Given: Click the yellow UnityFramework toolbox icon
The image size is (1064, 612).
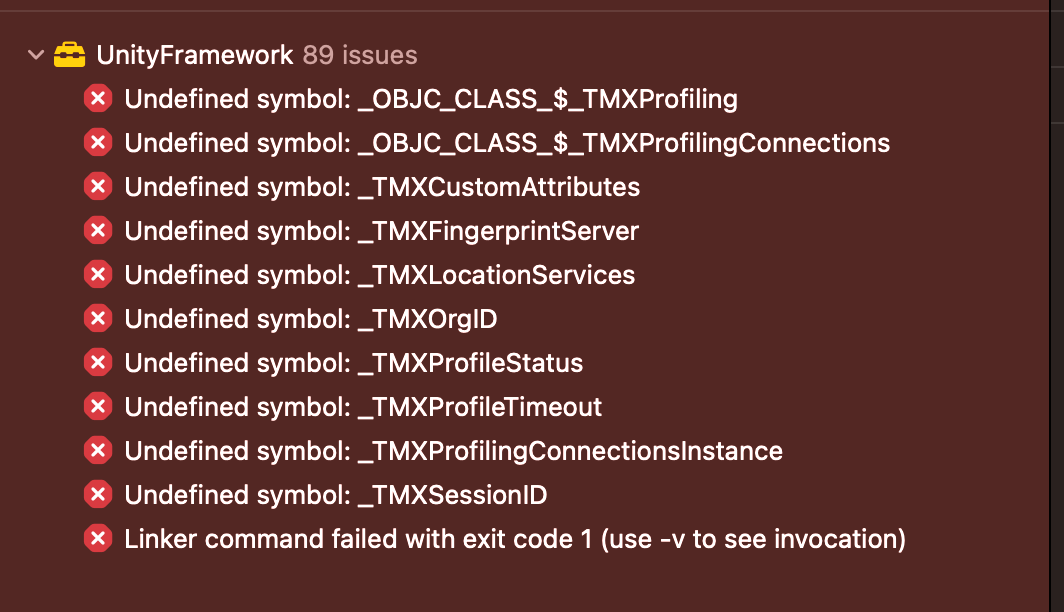Looking at the screenshot, I should pyautogui.click(x=69, y=55).
